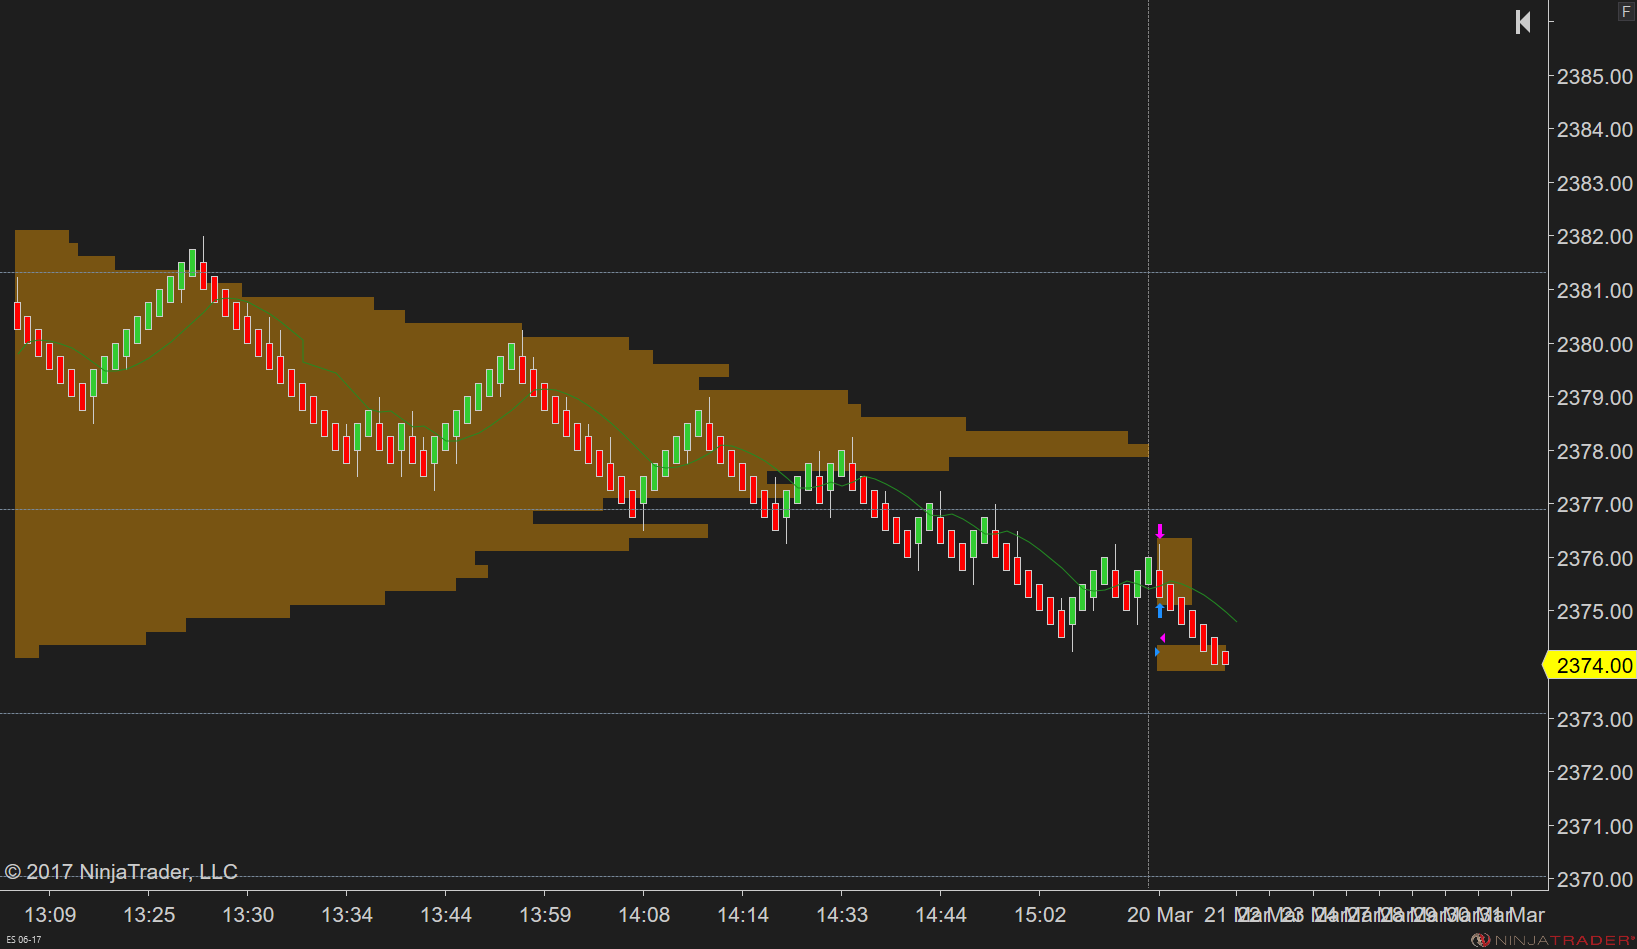The width and height of the screenshot is (1637, 949).
Task: Click the 2373.00 price axis label
Action: [x=1594, y=719]
